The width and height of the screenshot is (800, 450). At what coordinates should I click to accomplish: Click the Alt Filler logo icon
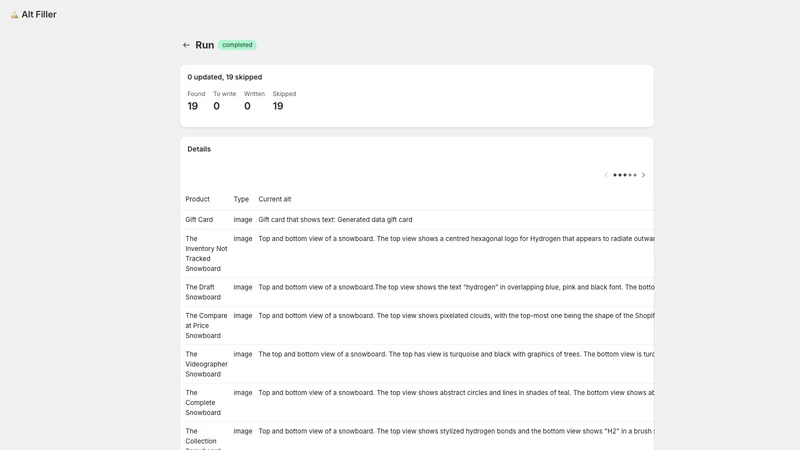tap(14, 15)
